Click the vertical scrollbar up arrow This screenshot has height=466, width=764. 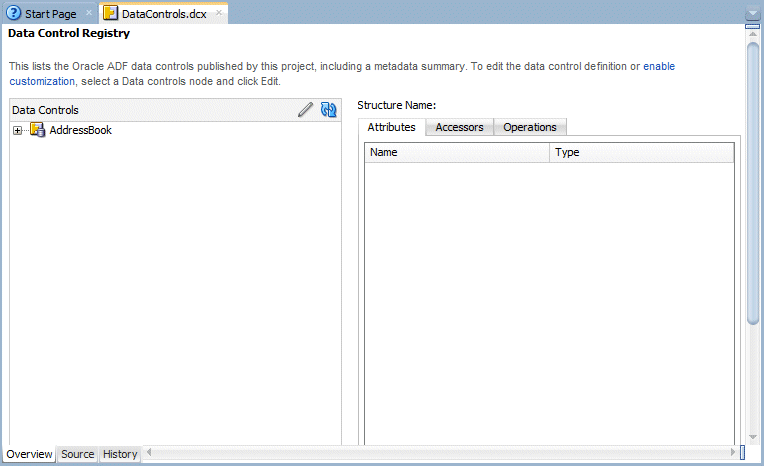pos(753,34)
